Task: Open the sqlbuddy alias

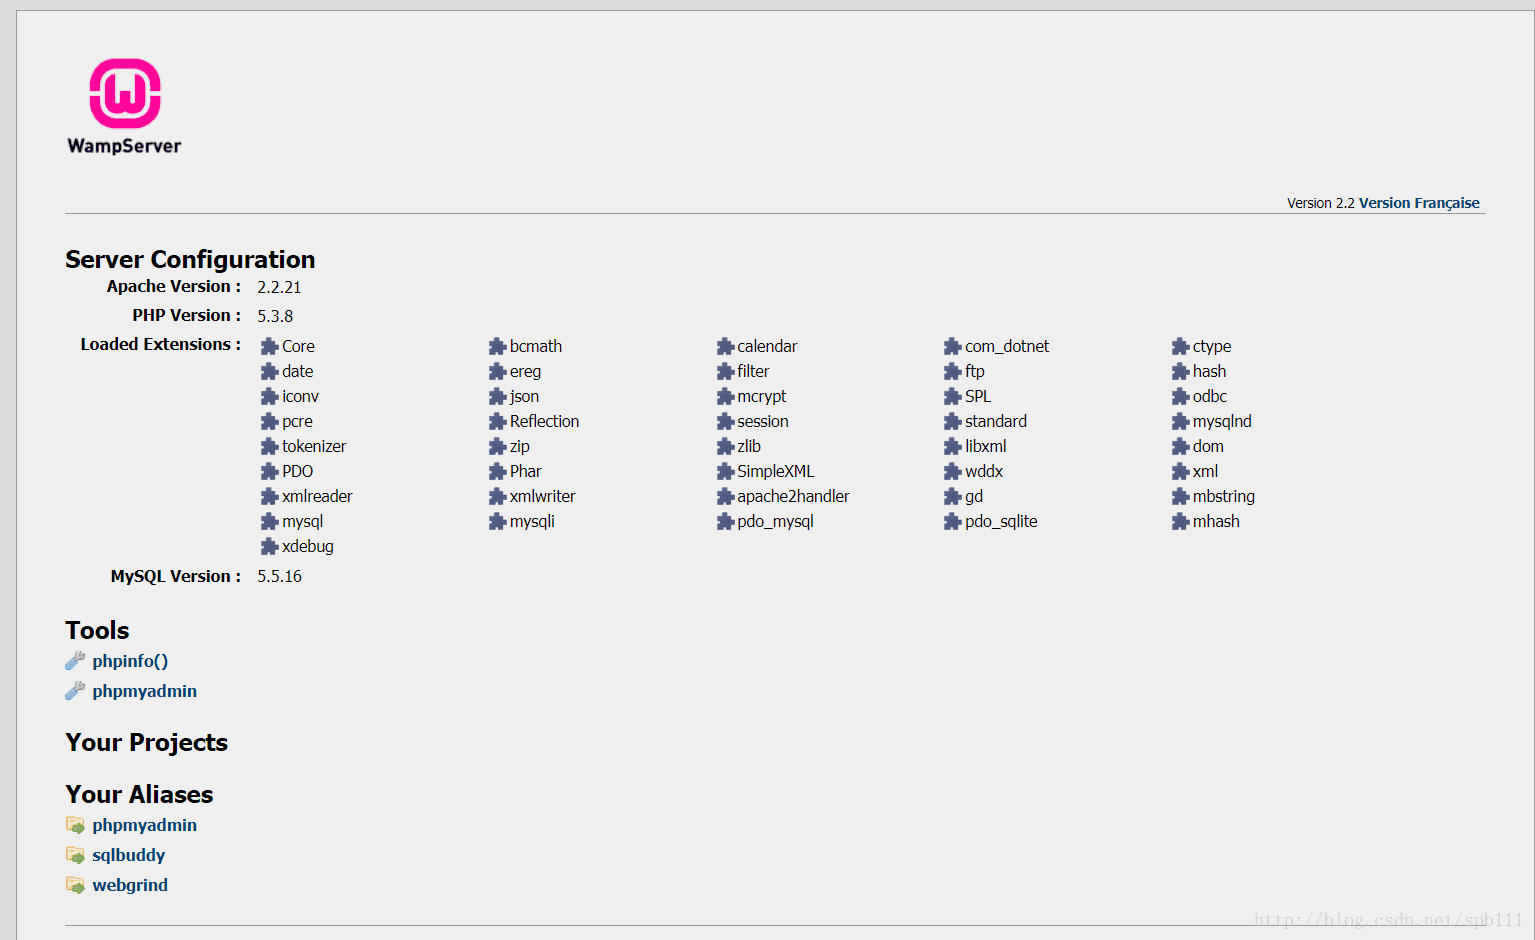Action: (x=128, y=855)
